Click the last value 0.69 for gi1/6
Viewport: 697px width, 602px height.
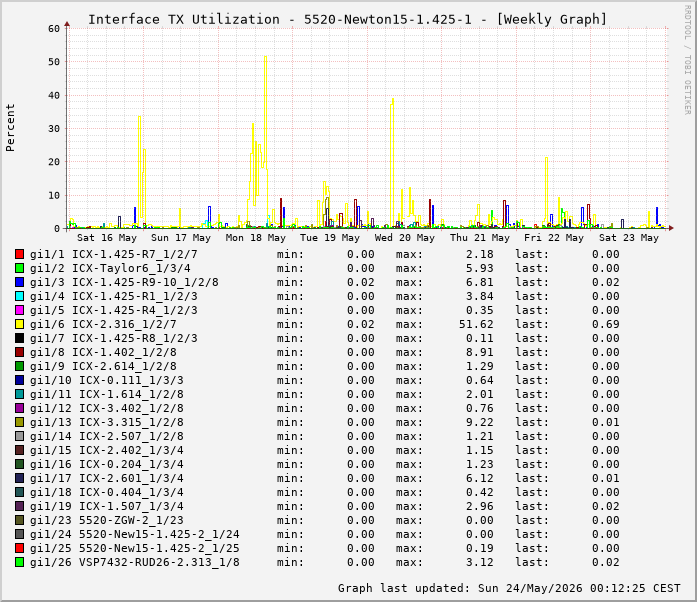pos(605,324)
